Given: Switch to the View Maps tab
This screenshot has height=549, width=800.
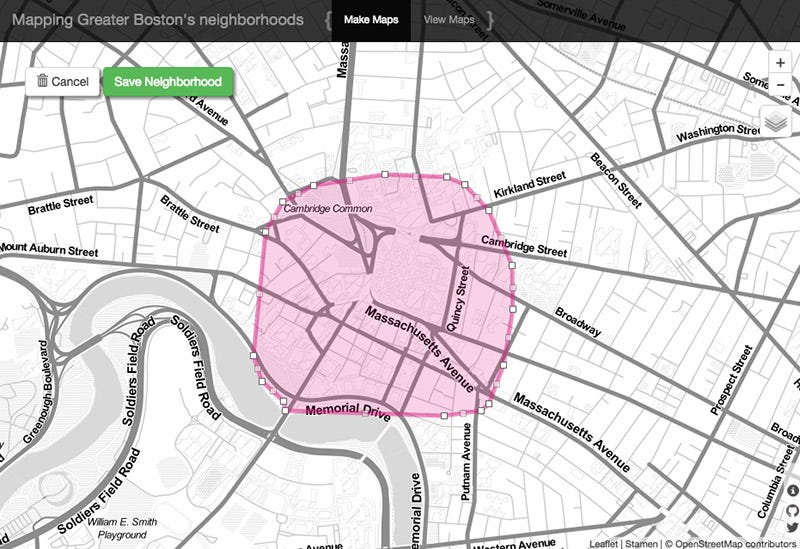Looking at the screenshot, I should click(449, 20).
